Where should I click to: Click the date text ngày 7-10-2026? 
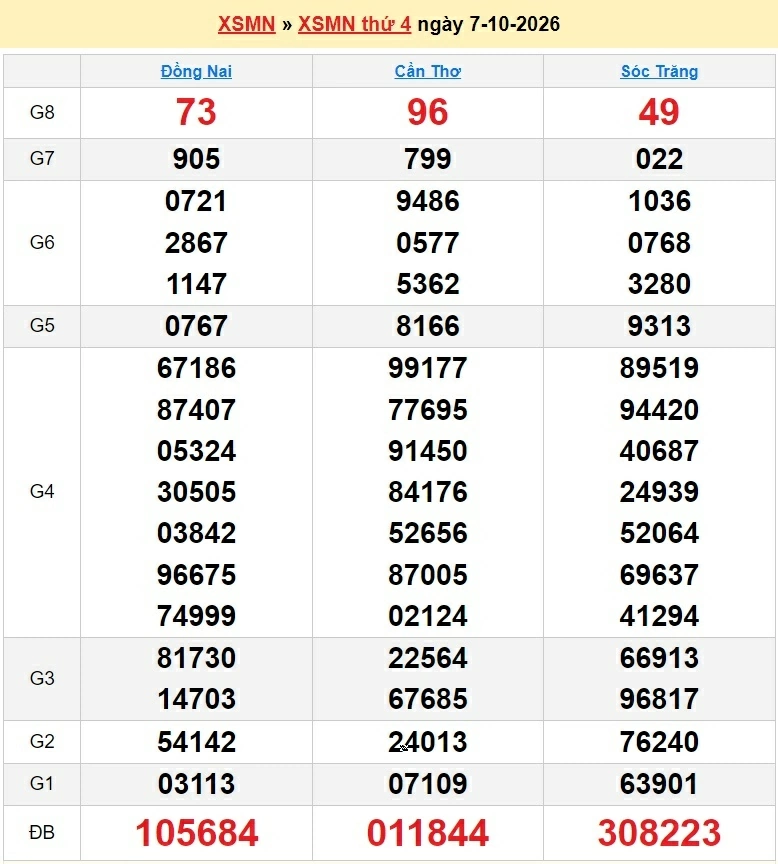tap(489, 24)
